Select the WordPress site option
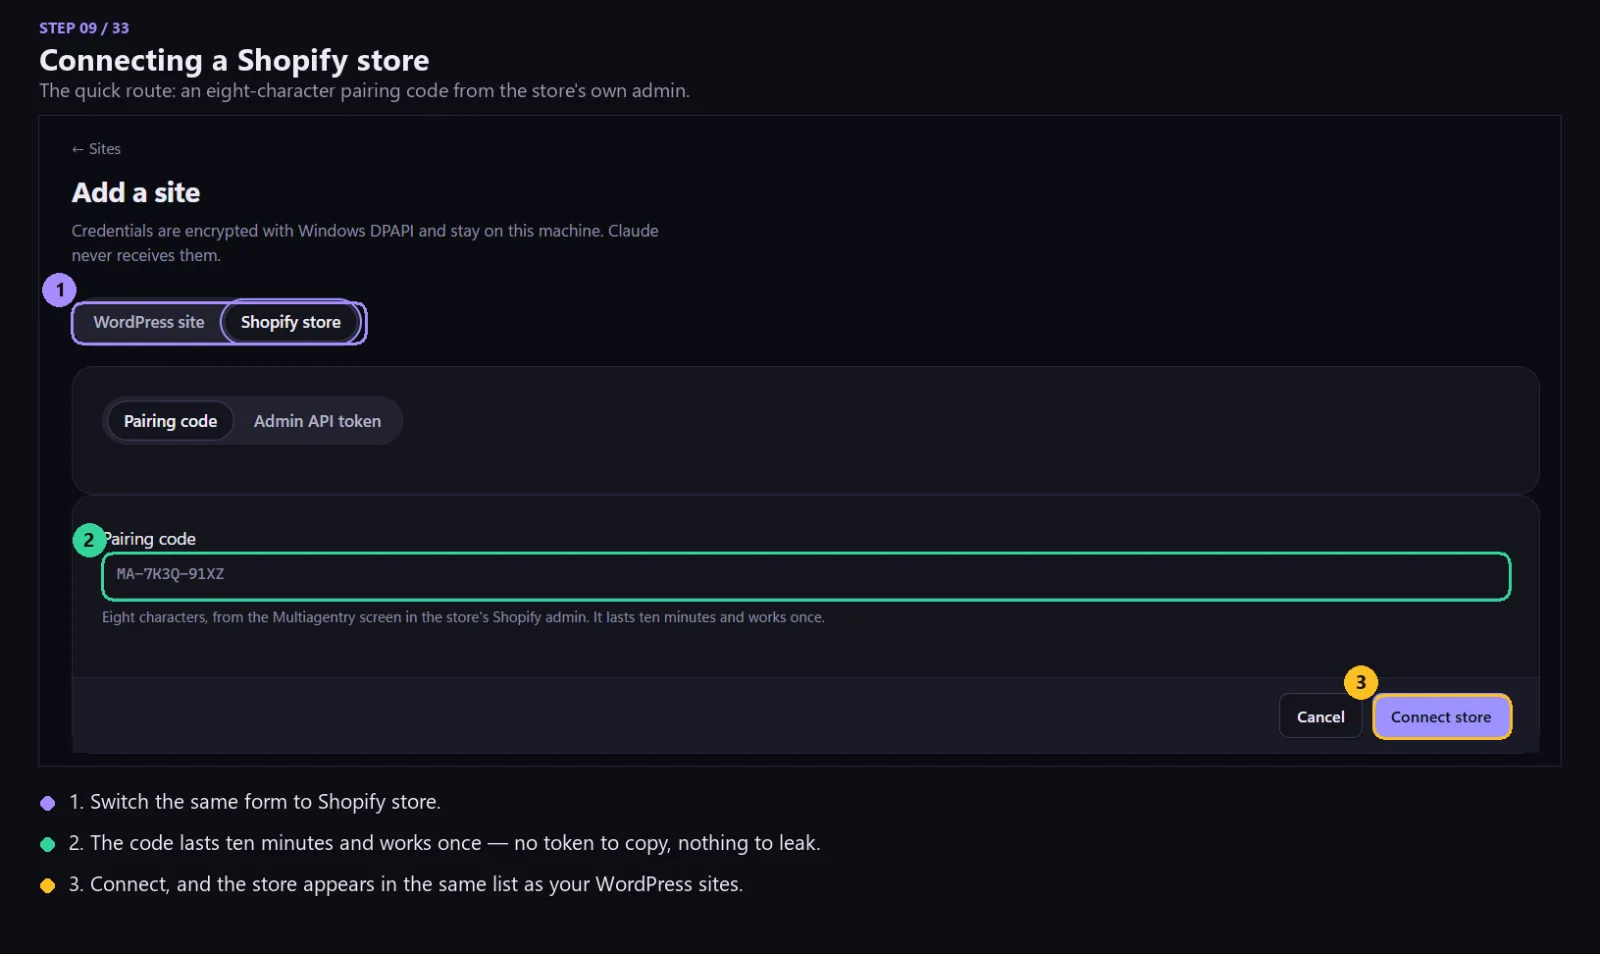The width and height of the screenshot is (1600, 954). coord(149,322)
